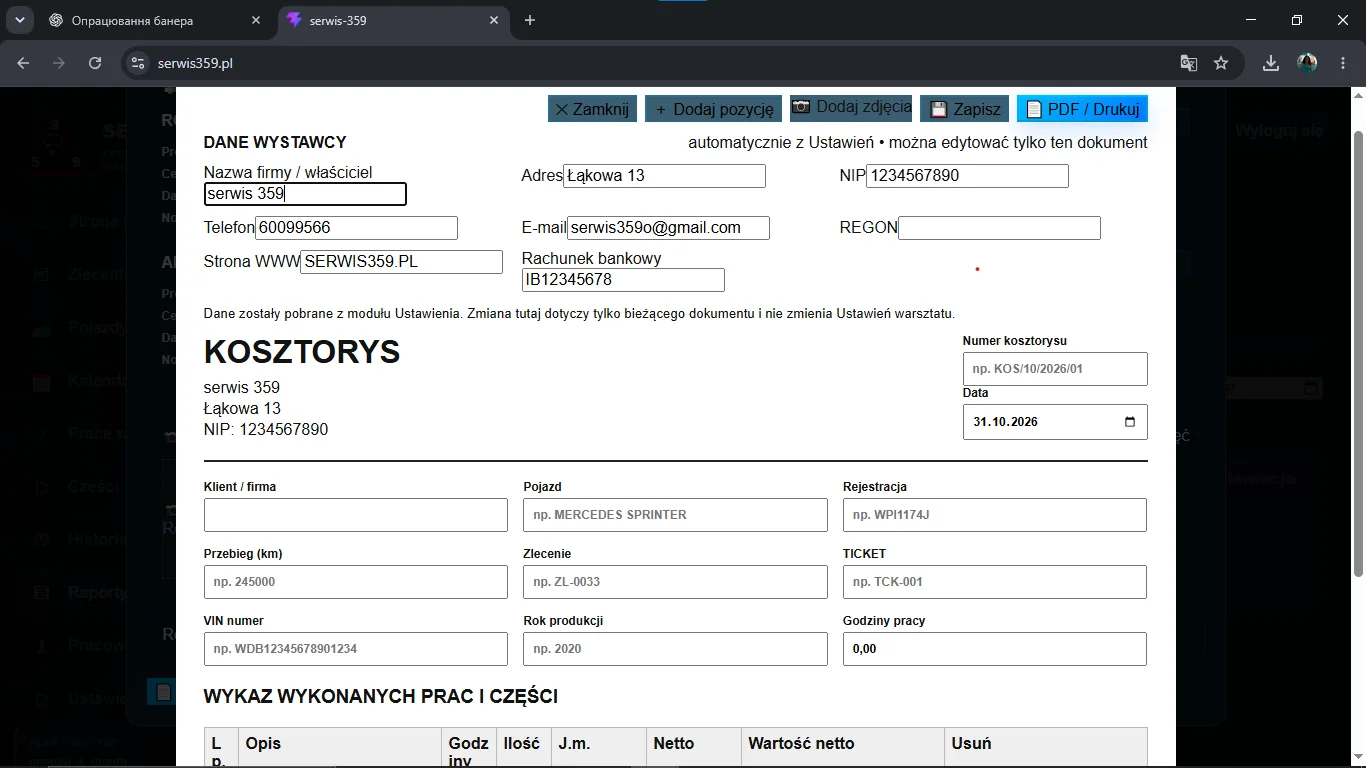This screenshot has width=1366, height=768.
Task: Open the site information icon in address bar
Action: point(138,63)
